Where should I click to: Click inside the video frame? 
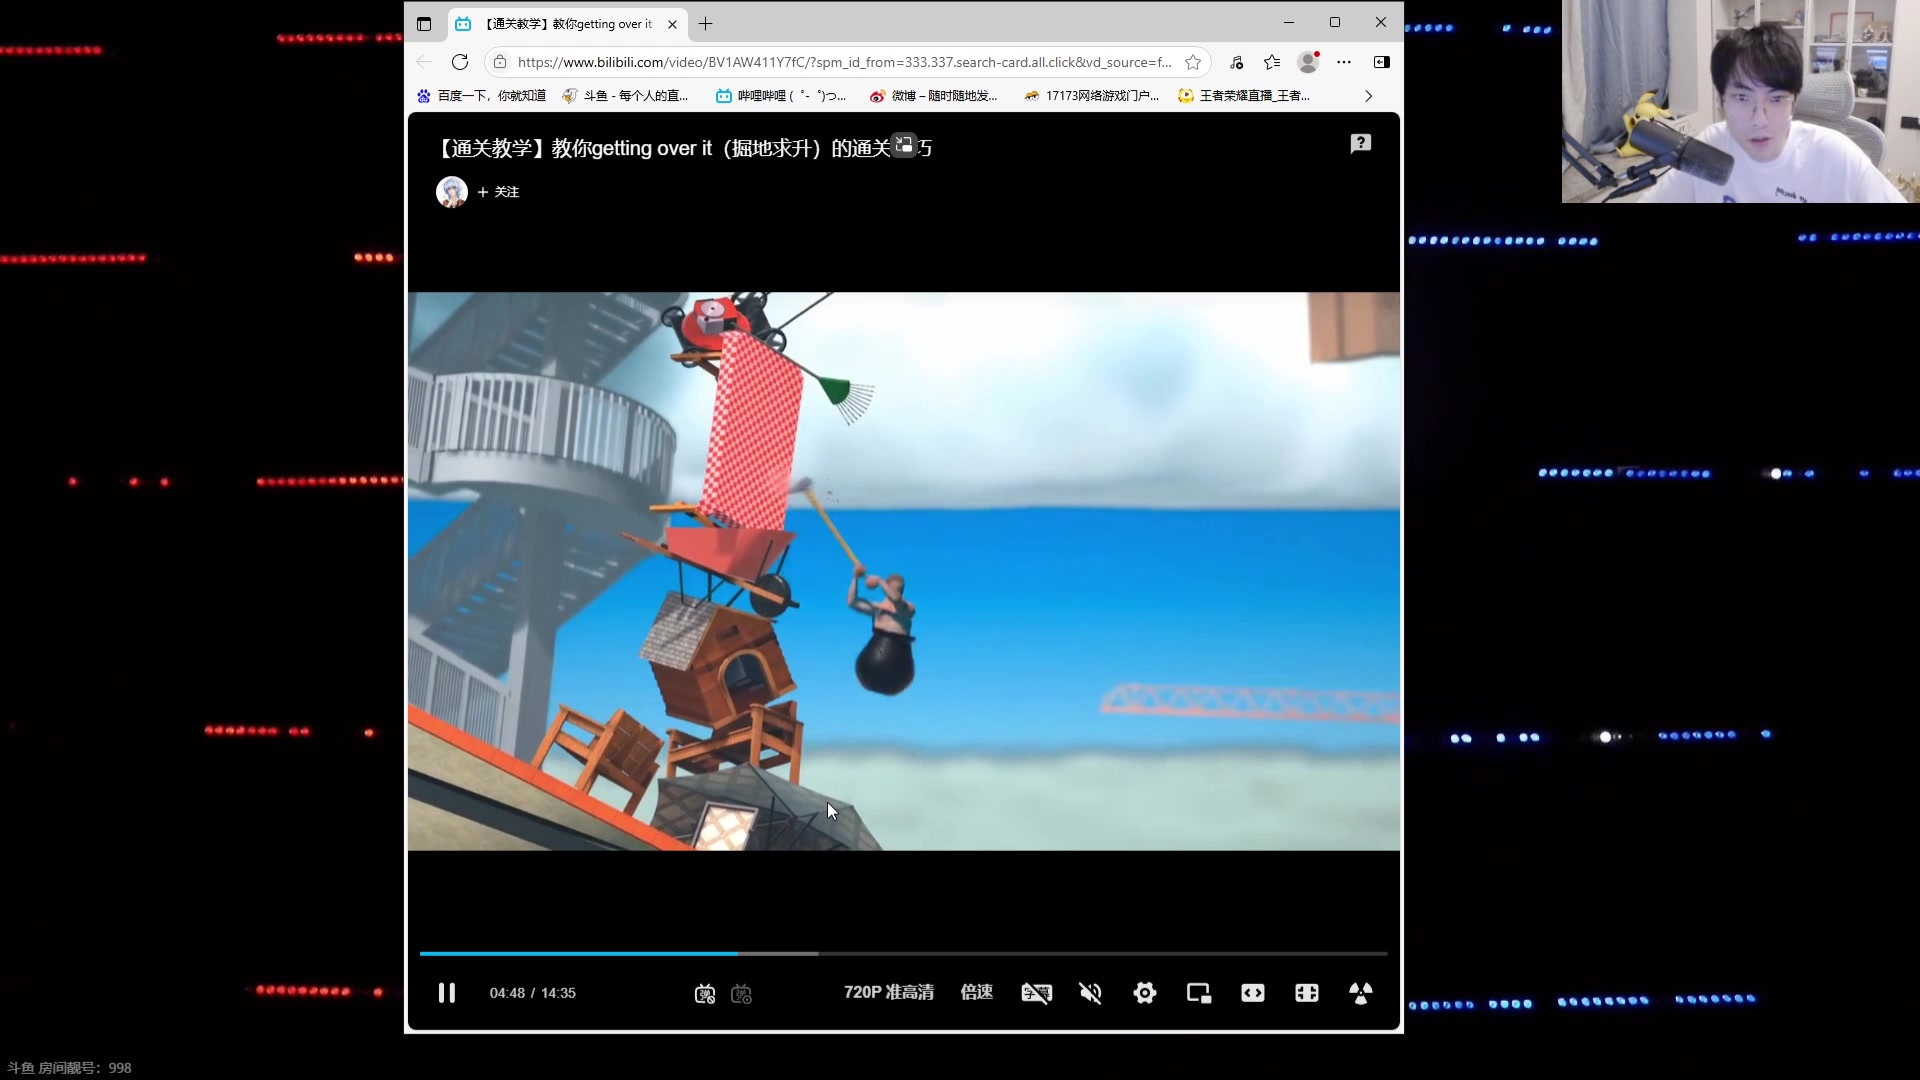[x=904, y=571]
